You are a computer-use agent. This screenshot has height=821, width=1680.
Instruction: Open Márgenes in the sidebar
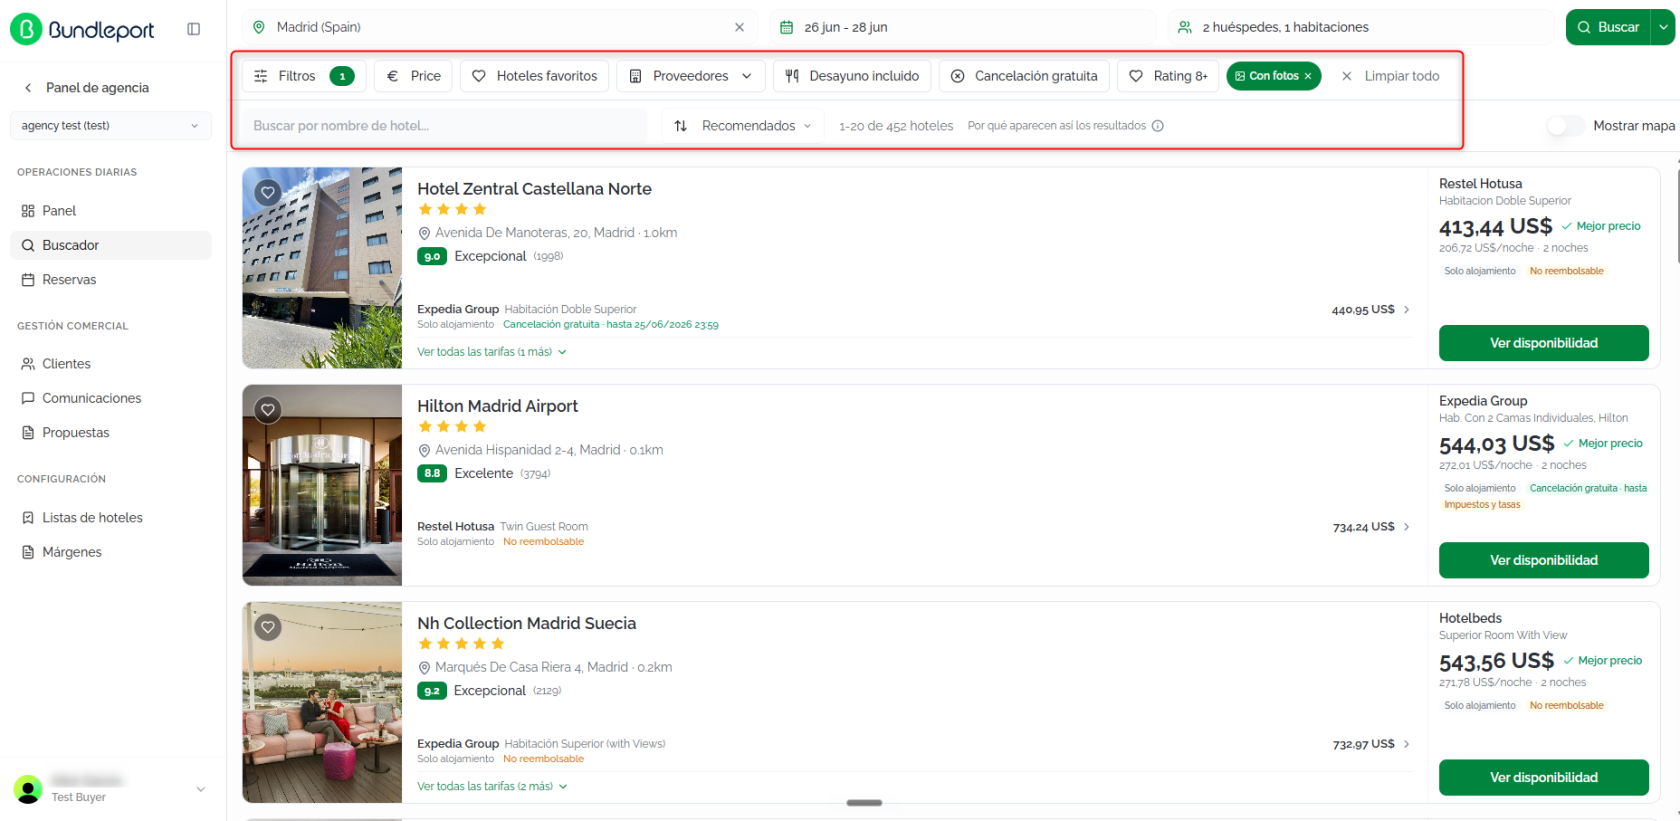click(111, 552)
